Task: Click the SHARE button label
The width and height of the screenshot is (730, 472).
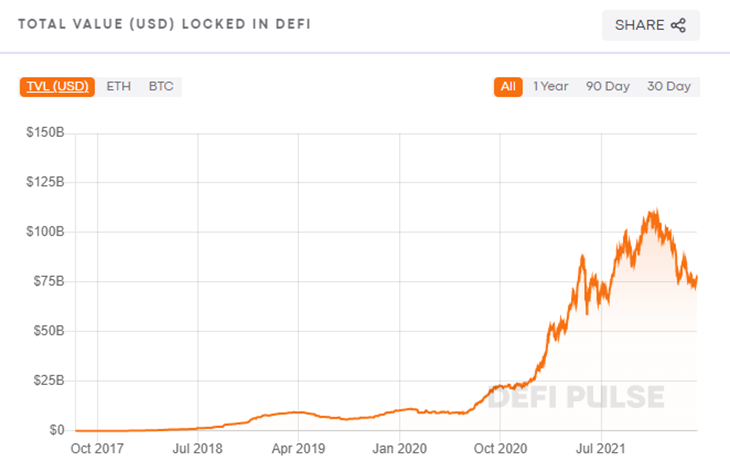Action: 639,25
